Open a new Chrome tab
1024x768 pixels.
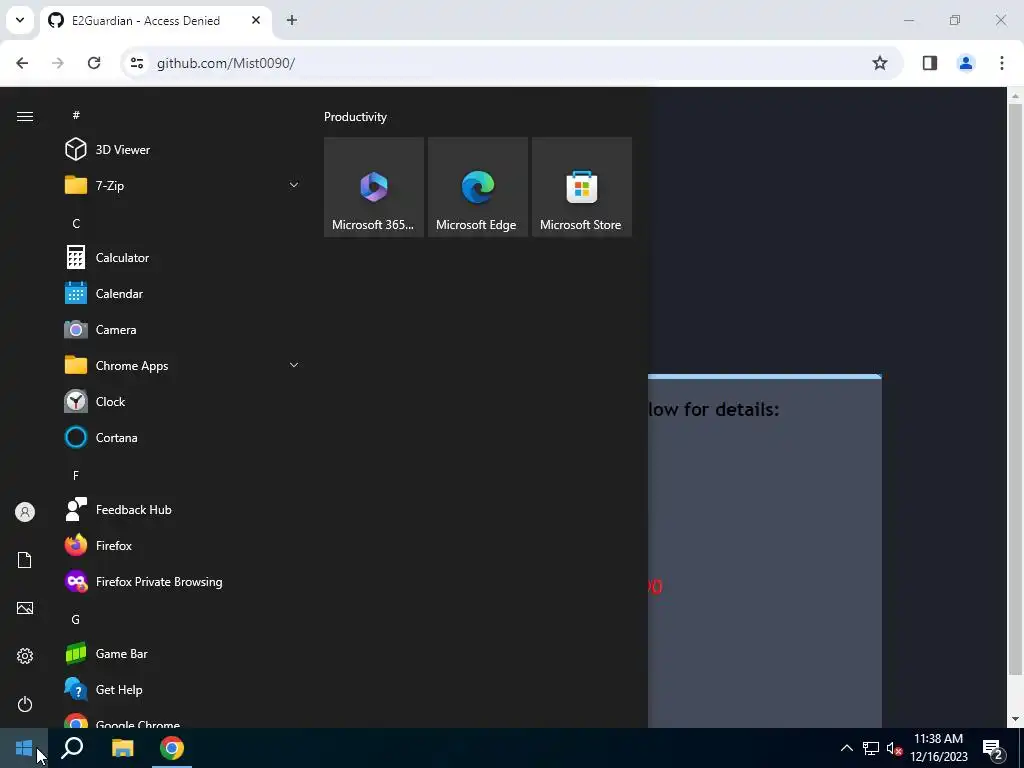291,20
